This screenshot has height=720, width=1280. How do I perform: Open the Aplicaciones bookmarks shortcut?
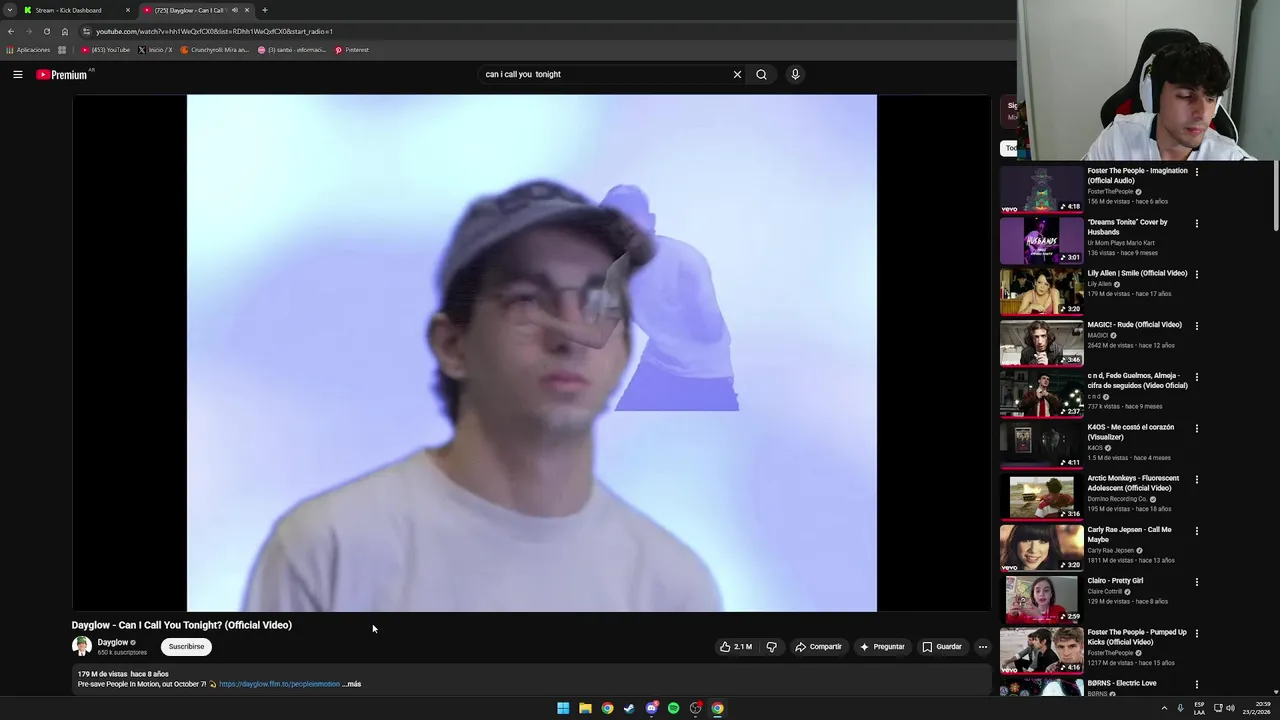tap(28, 50)
